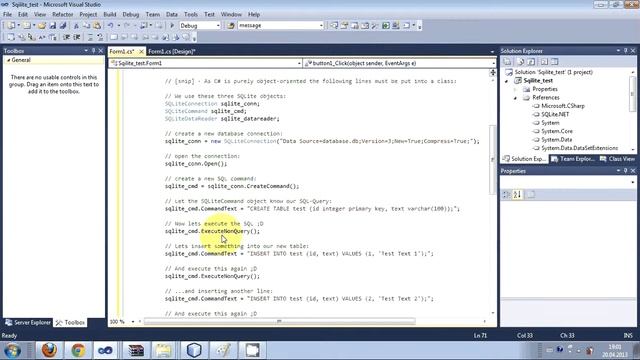This screenshot has width=640, height=360.
Task: Open the Build menu
Action: (x=109, y=14)
